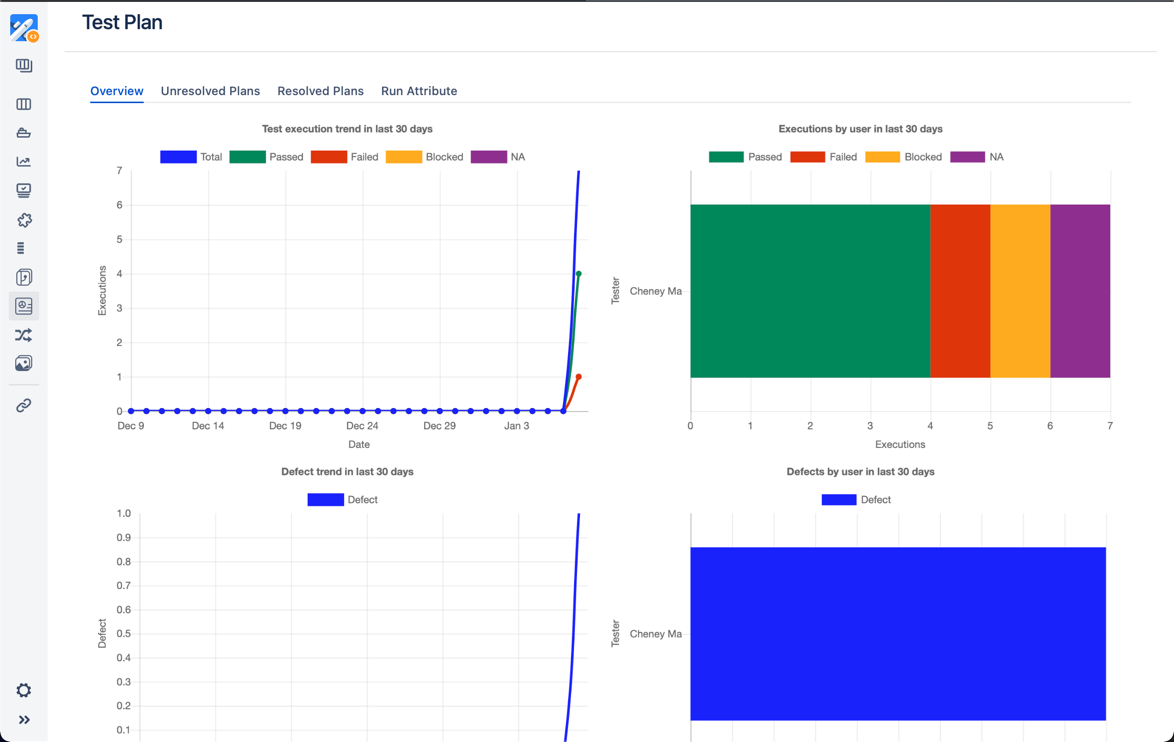This screenshot has width=1174, height=742.
Task: Click blue Defect swatch in defect trend legend
Action: point(325,500)
